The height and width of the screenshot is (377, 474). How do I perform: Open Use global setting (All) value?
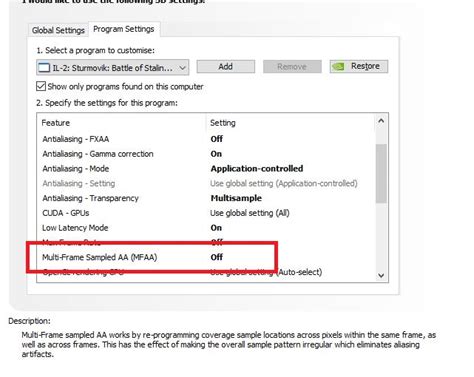[x=250, y=213]
